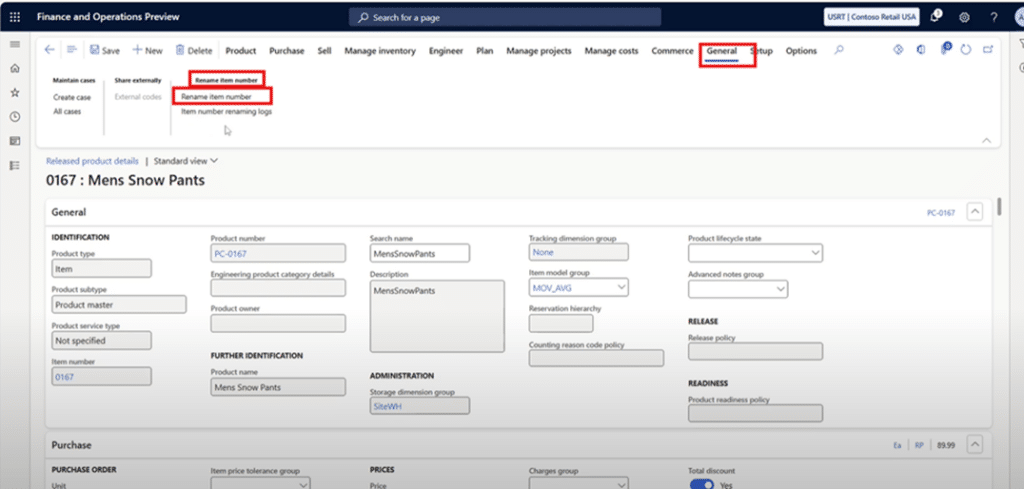
Task: Open settings gear in header
Action: [x=964, y=18]
